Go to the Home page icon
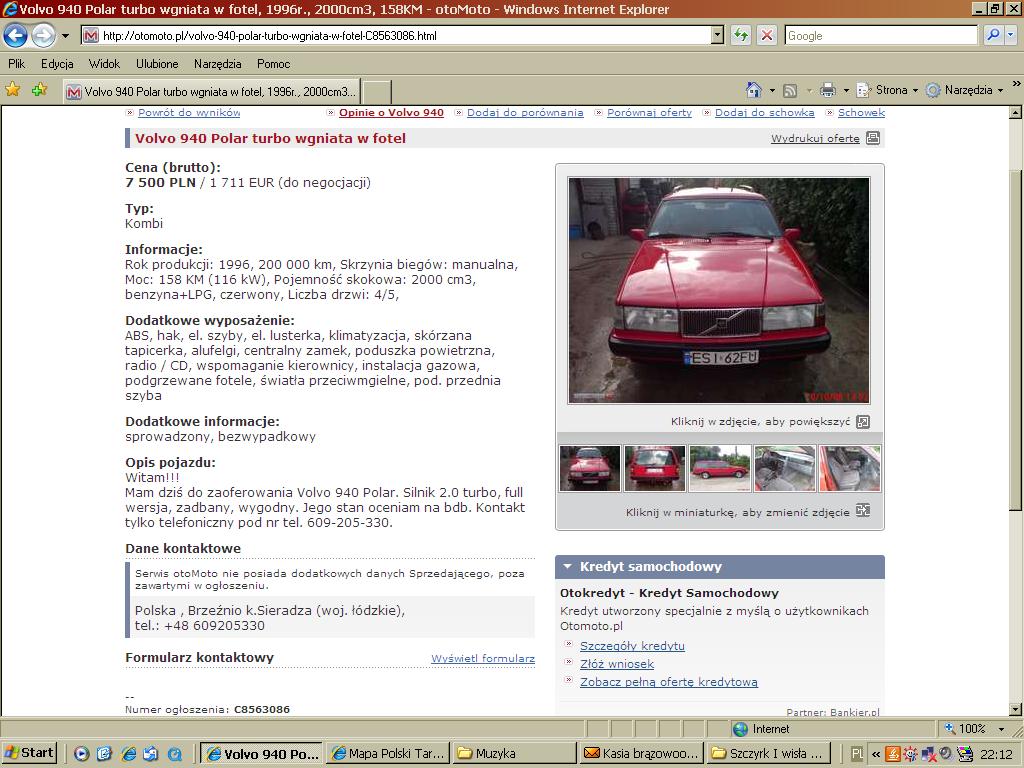Image resolution: width=1024 pixels, height=768 pixels. tap(754, 90)
